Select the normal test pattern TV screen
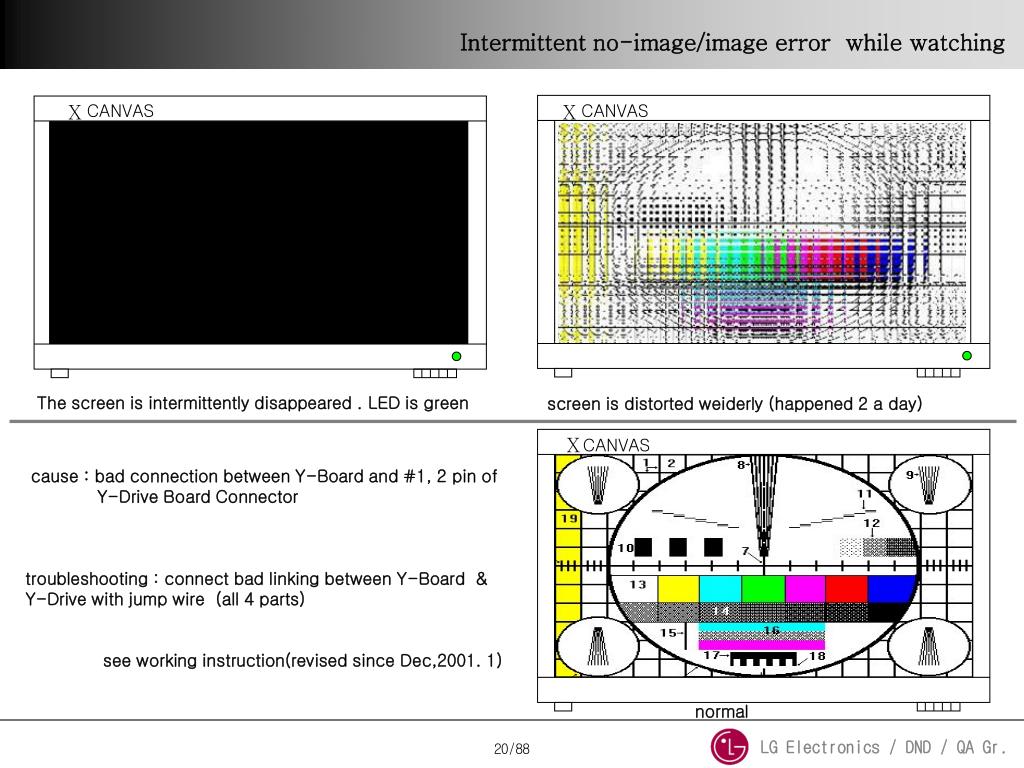Image resolution: width=1024 pixels, height=768 pixels. click(763, 566)
